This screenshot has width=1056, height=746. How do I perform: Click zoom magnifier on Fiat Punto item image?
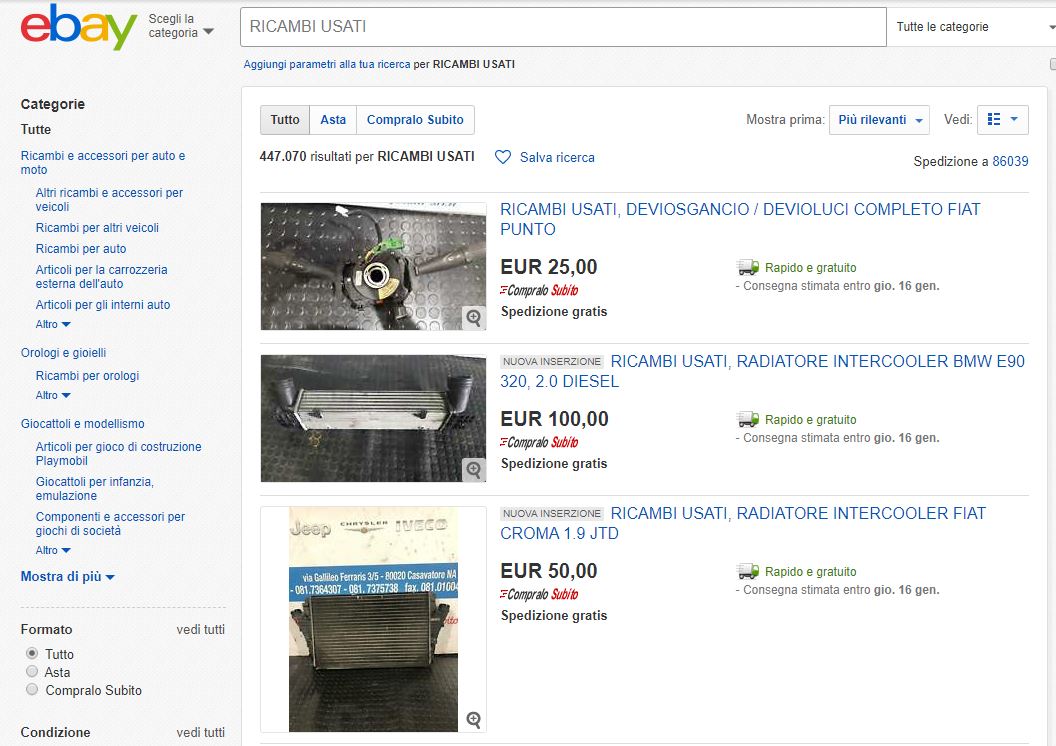(x=474, y=318)
